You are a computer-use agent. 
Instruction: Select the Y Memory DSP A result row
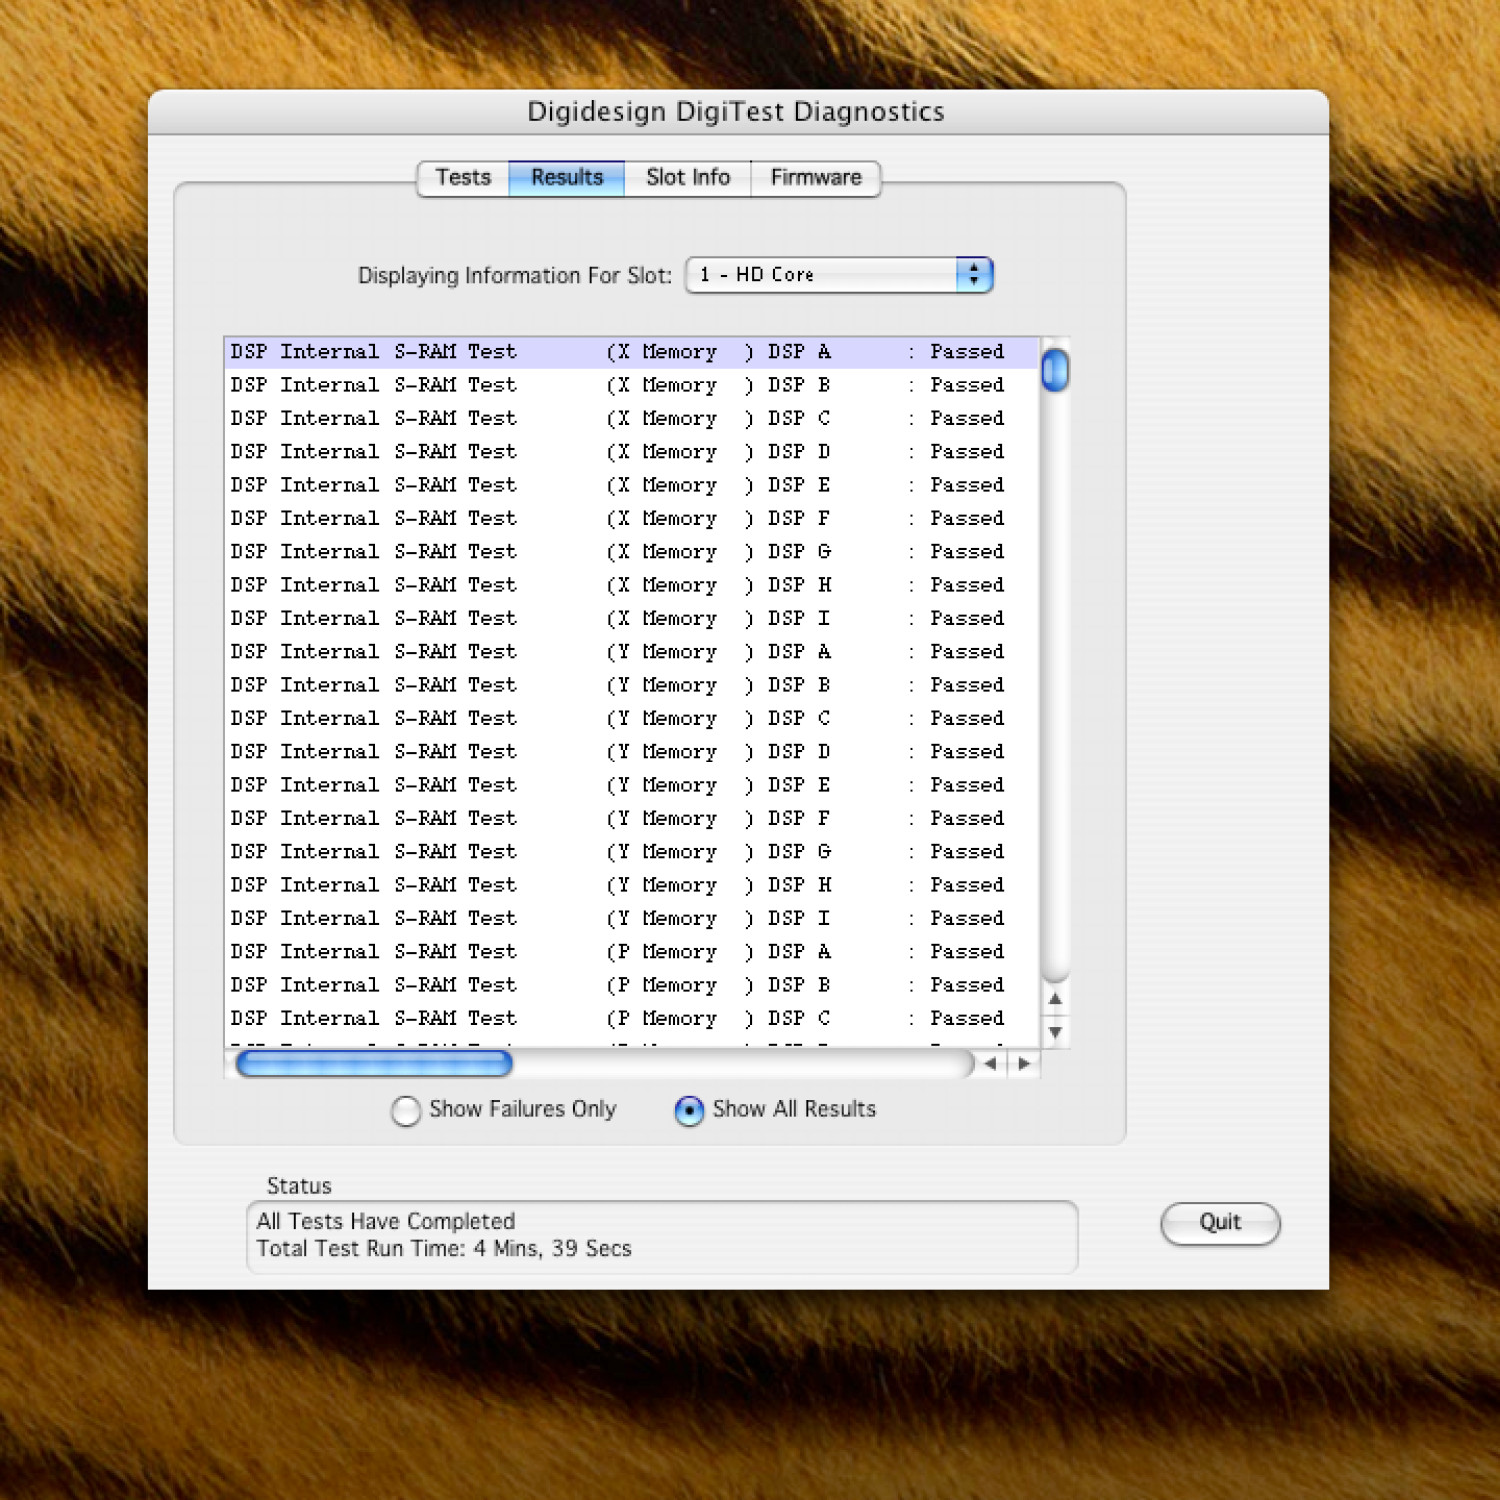click(x=632, y=652)
